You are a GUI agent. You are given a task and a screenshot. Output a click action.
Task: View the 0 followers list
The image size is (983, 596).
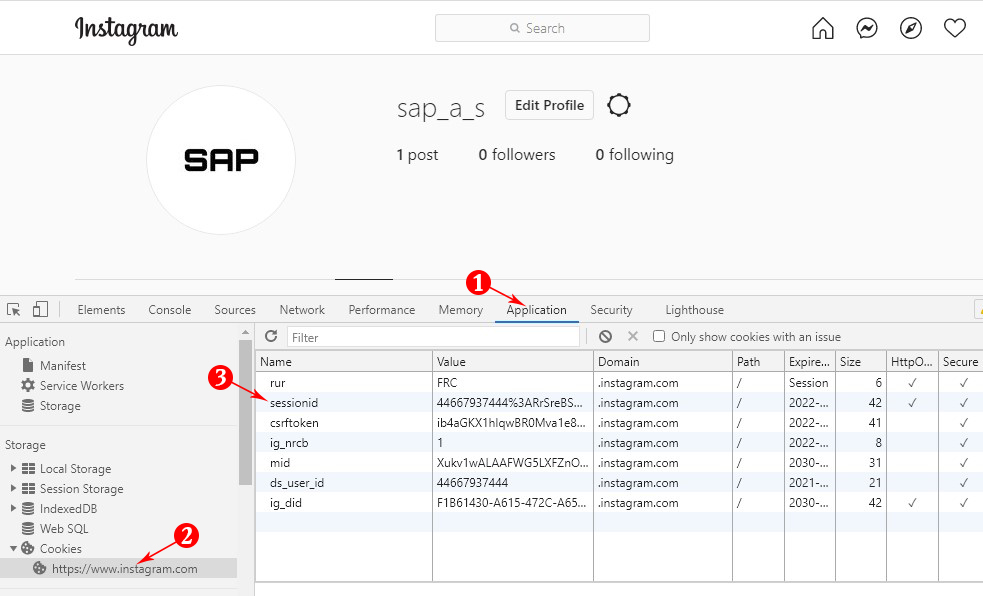(517, 155)
